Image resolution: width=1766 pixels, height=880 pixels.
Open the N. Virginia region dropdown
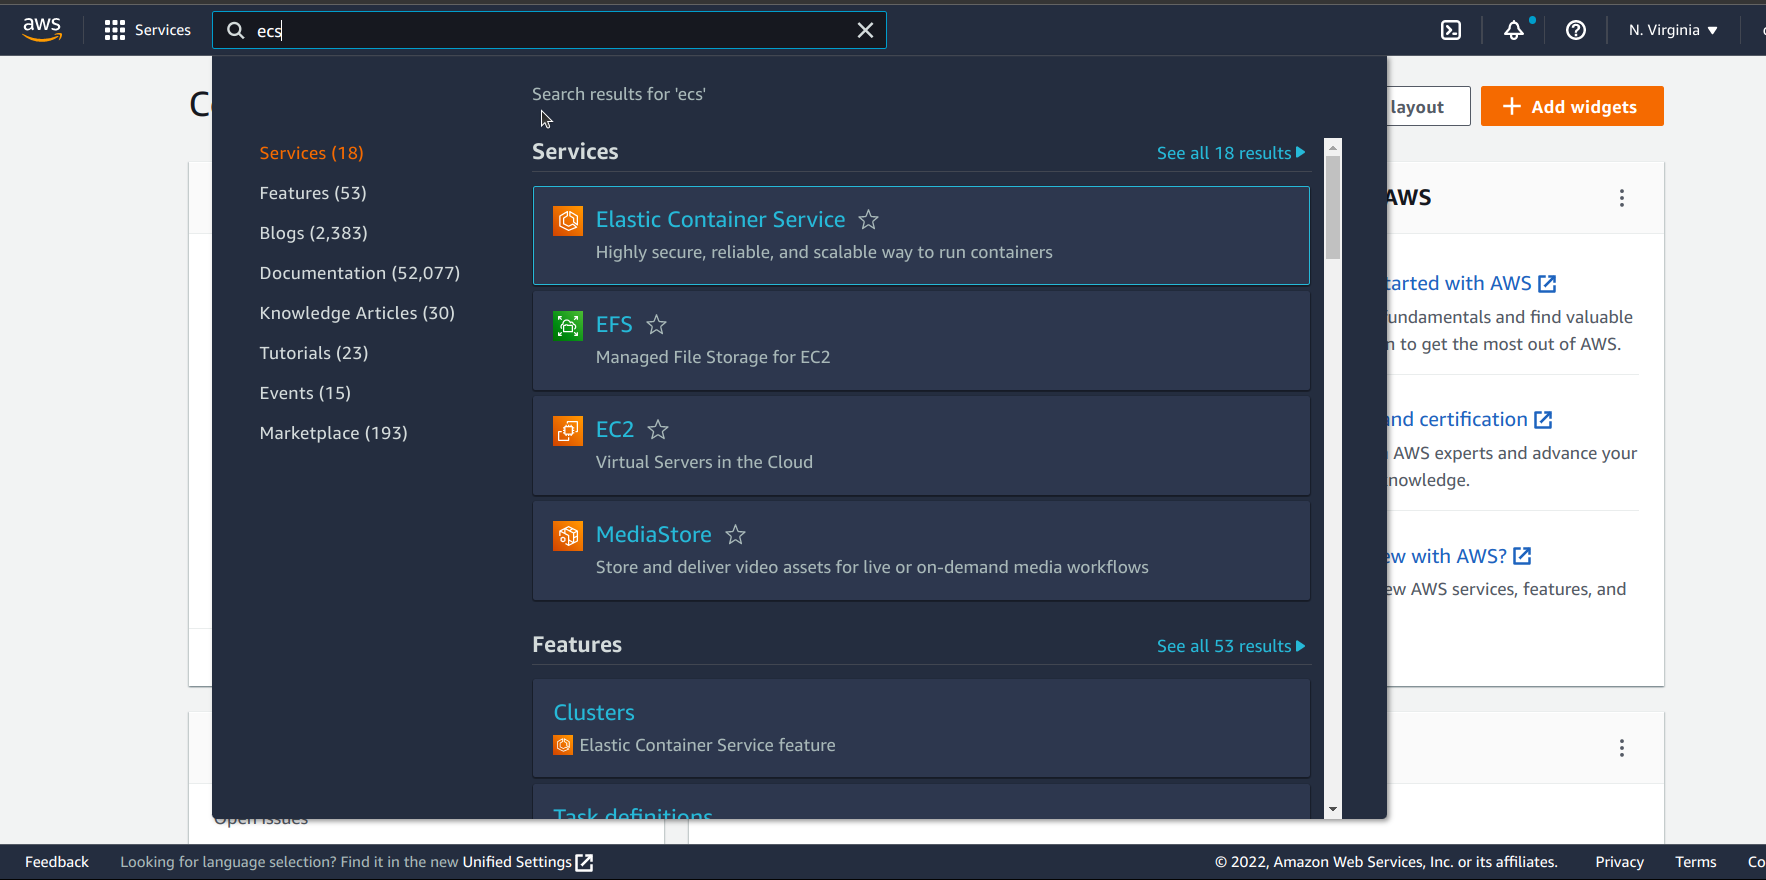tap(1672, 30)
